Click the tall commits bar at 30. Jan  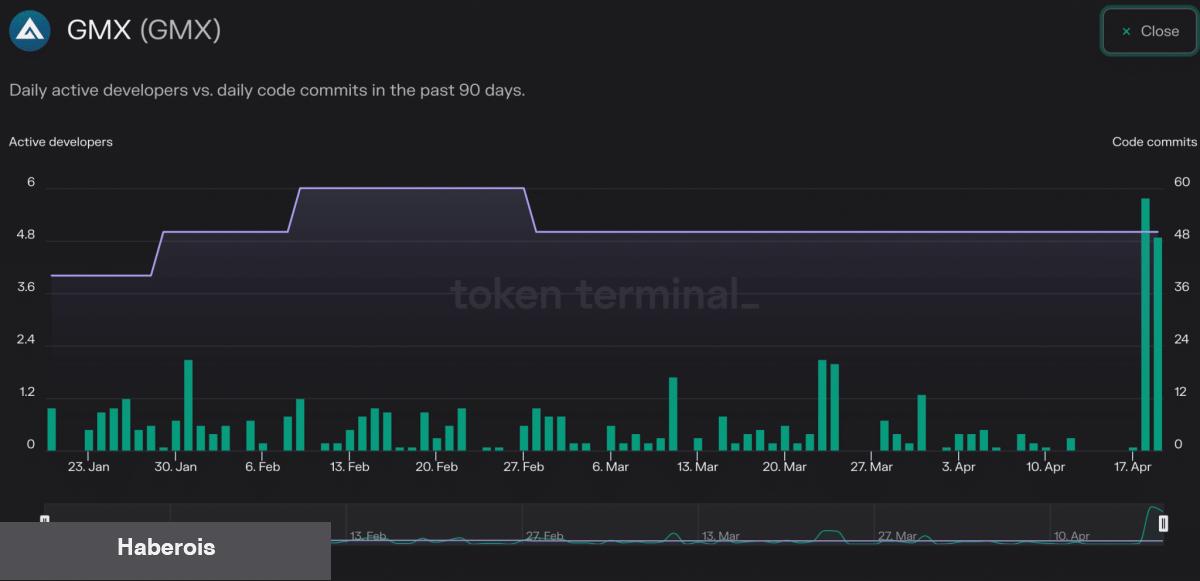188,405
